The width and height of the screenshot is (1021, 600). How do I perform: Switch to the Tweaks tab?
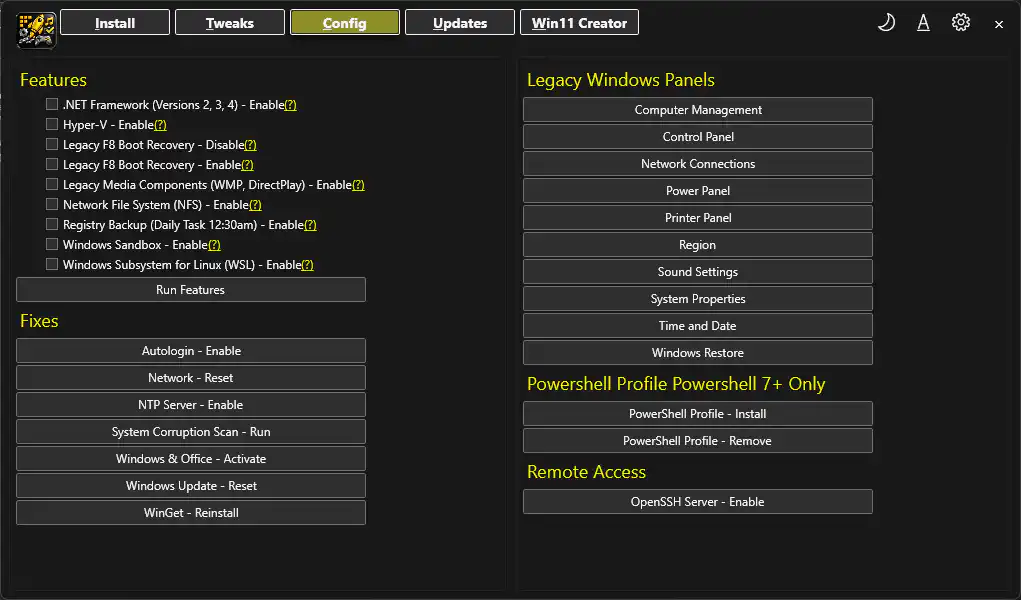[230, 23]
